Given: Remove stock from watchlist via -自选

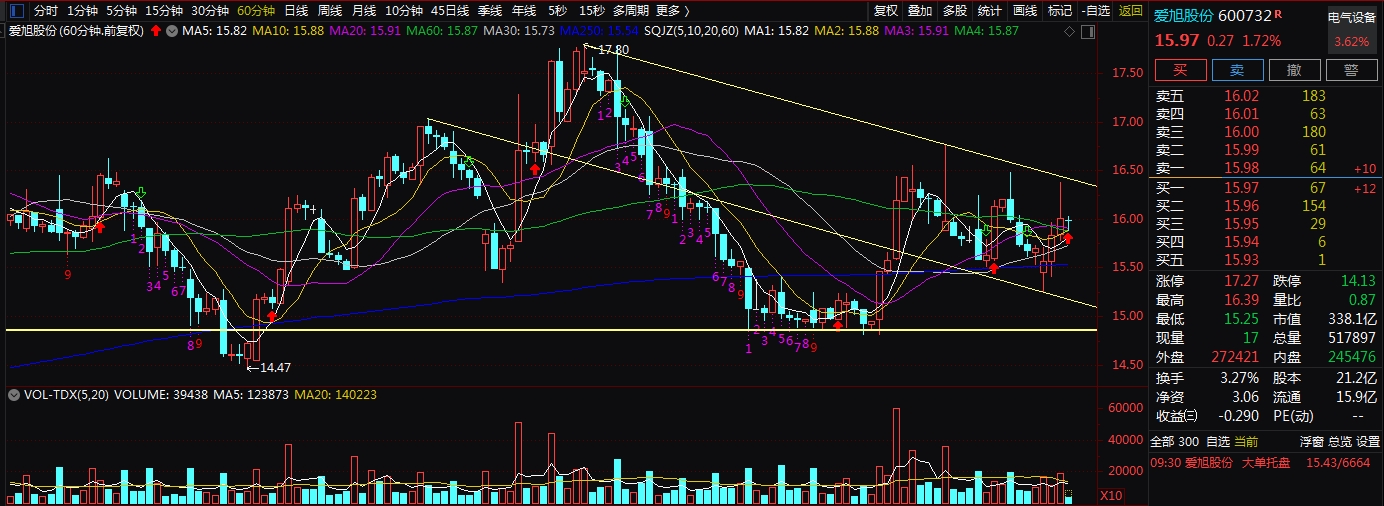Looking at the screenshot, I should 1095,10.
